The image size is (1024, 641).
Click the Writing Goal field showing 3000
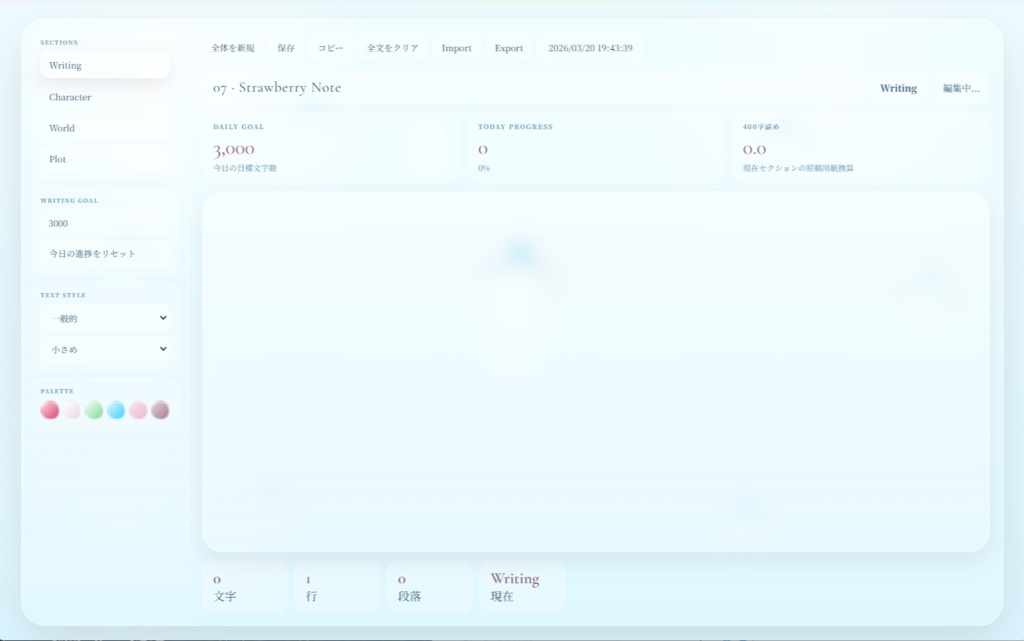[x=105, y=223]
